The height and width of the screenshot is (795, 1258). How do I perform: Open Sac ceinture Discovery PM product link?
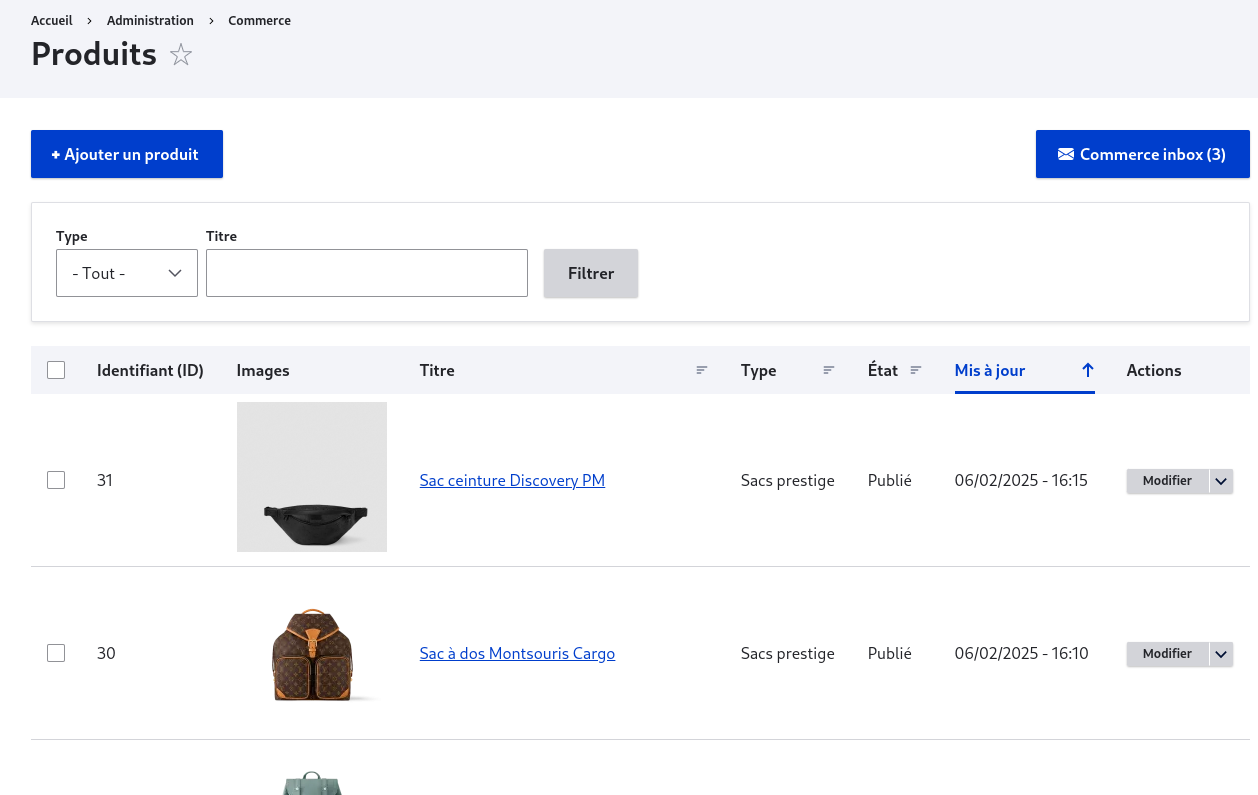coord(512,480)
